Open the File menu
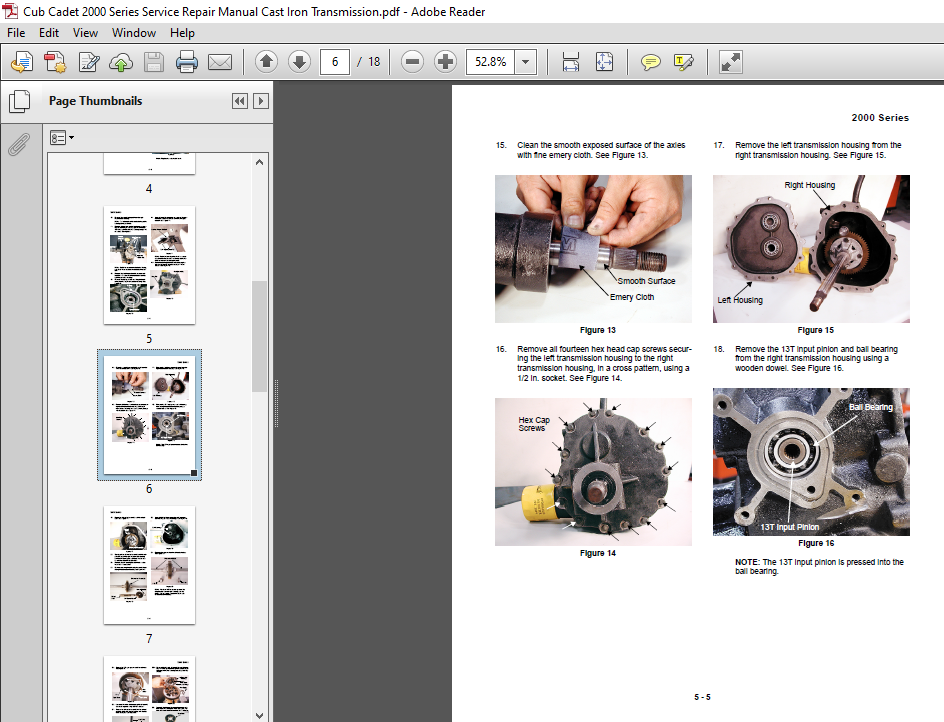 16,33
